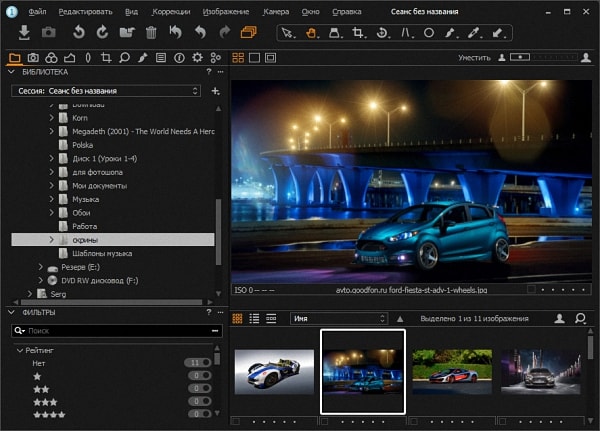Select the Crop cursor tool
The image size is (600, 431).
click(359, 33)
